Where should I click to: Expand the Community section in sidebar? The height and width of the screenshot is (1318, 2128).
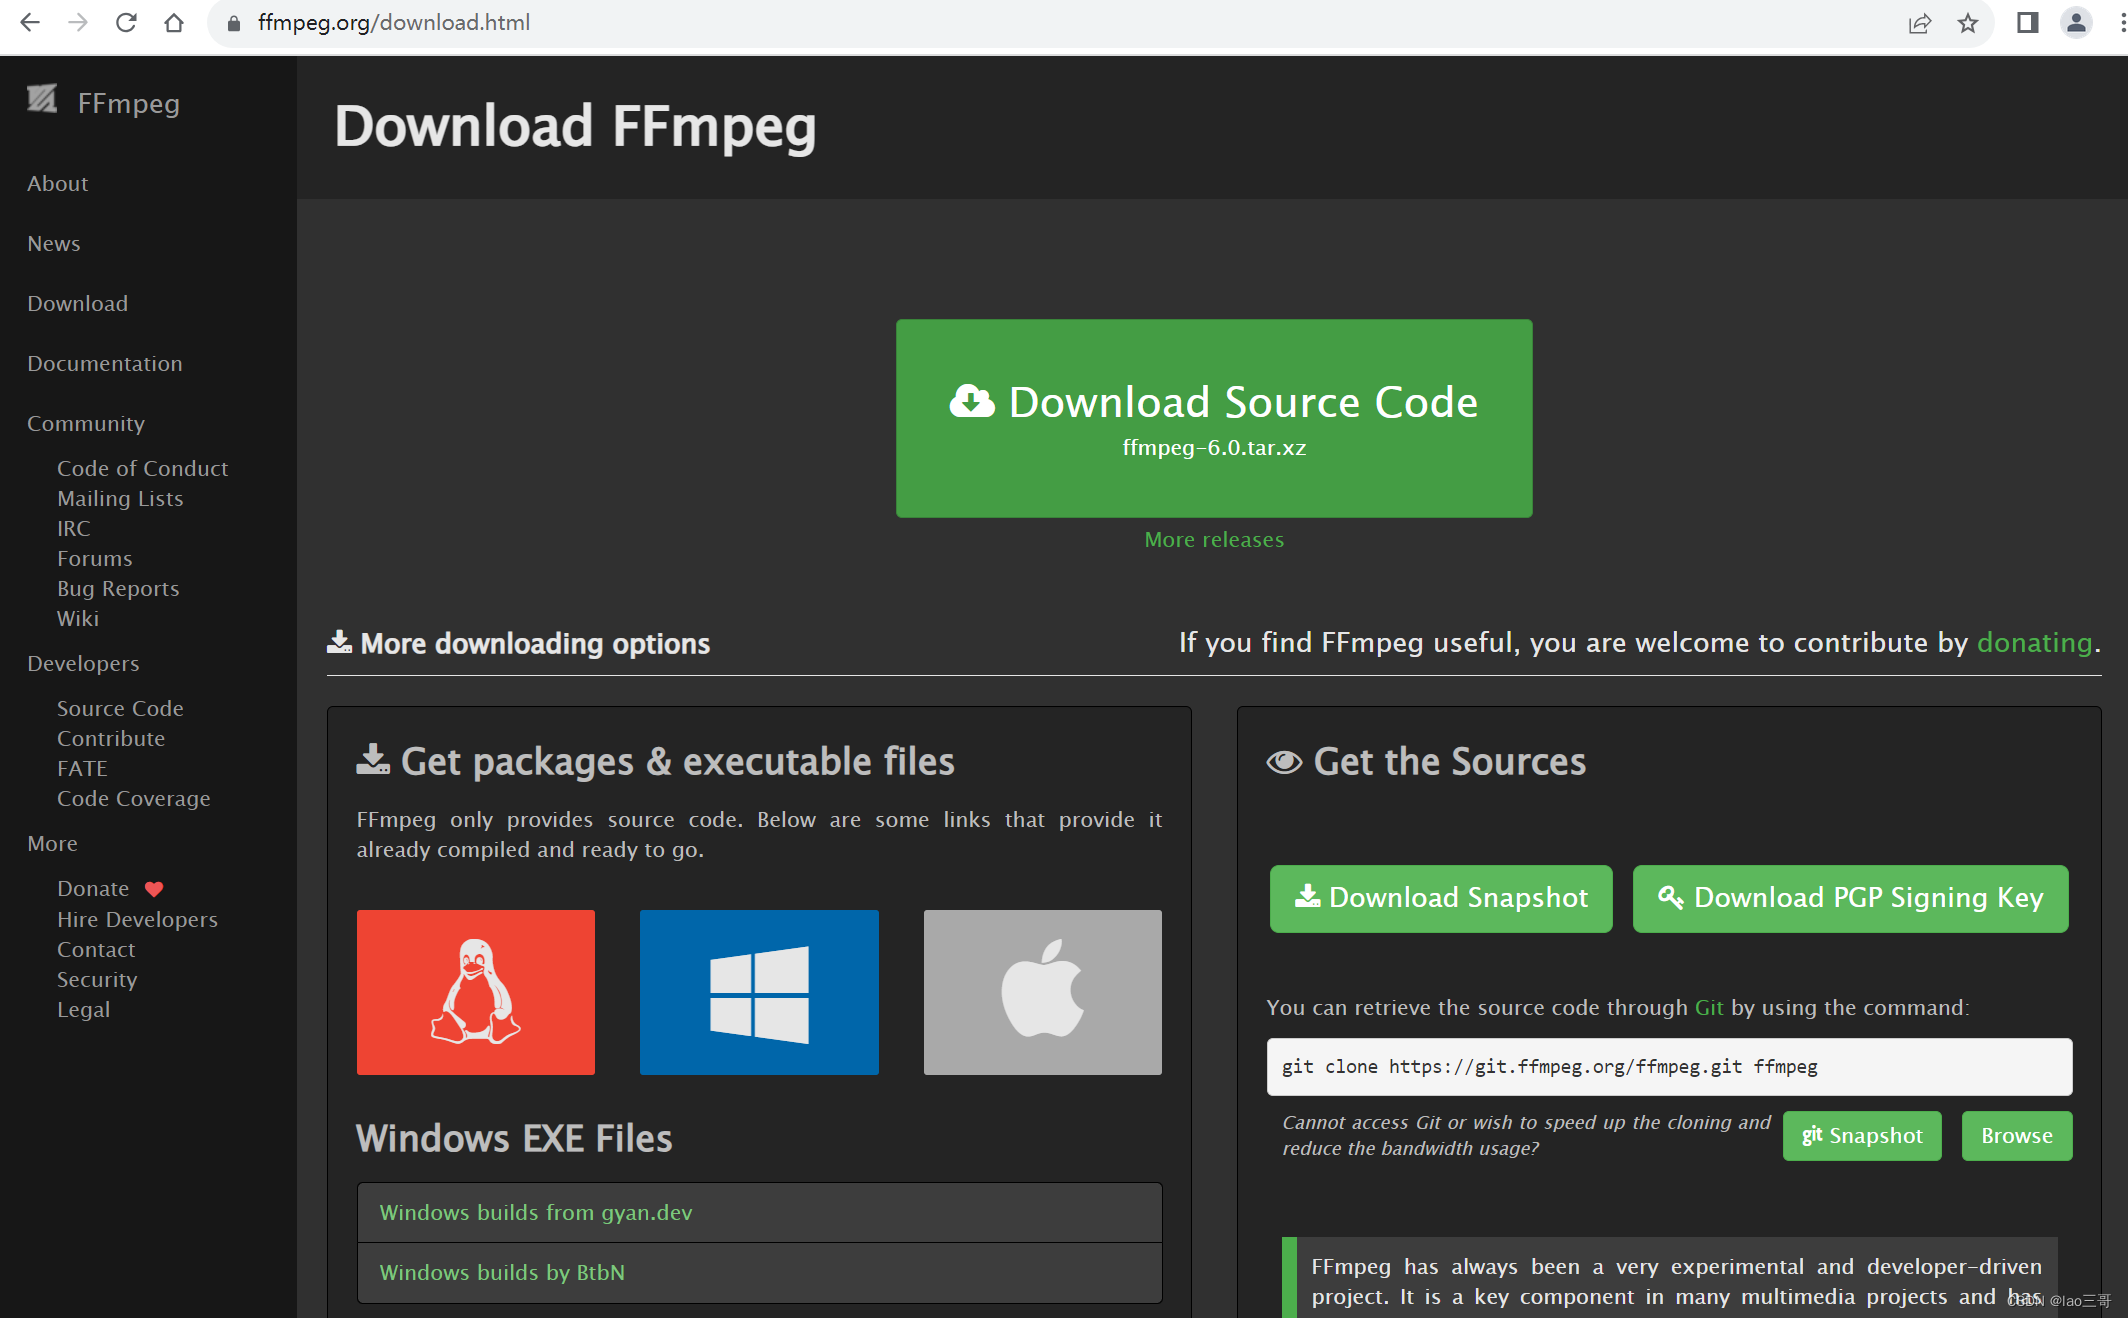[86, 423]
